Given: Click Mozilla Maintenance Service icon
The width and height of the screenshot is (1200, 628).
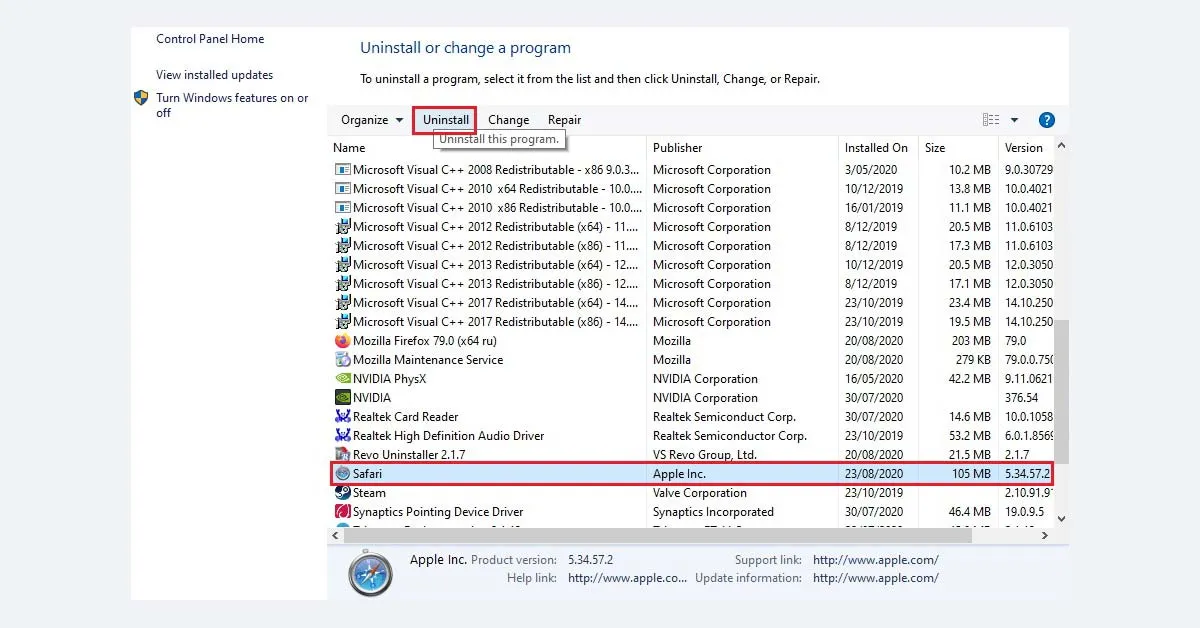Looking at the screenshot, I should point(343,360).
